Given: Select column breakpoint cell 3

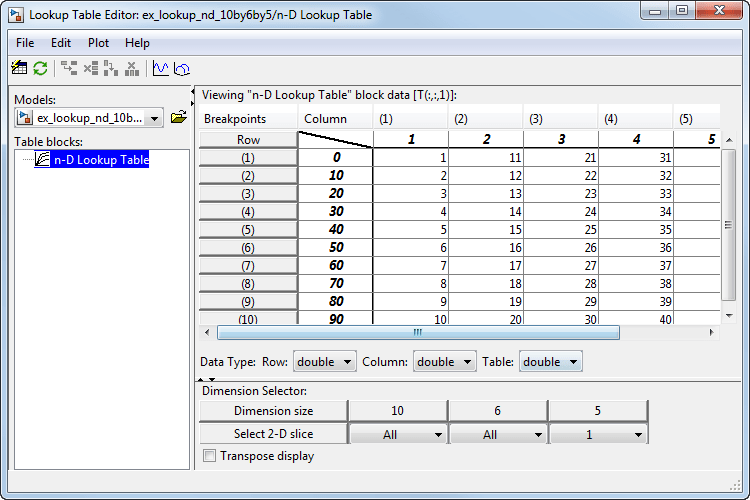Looking at the screenshot, I should [561, 139].
